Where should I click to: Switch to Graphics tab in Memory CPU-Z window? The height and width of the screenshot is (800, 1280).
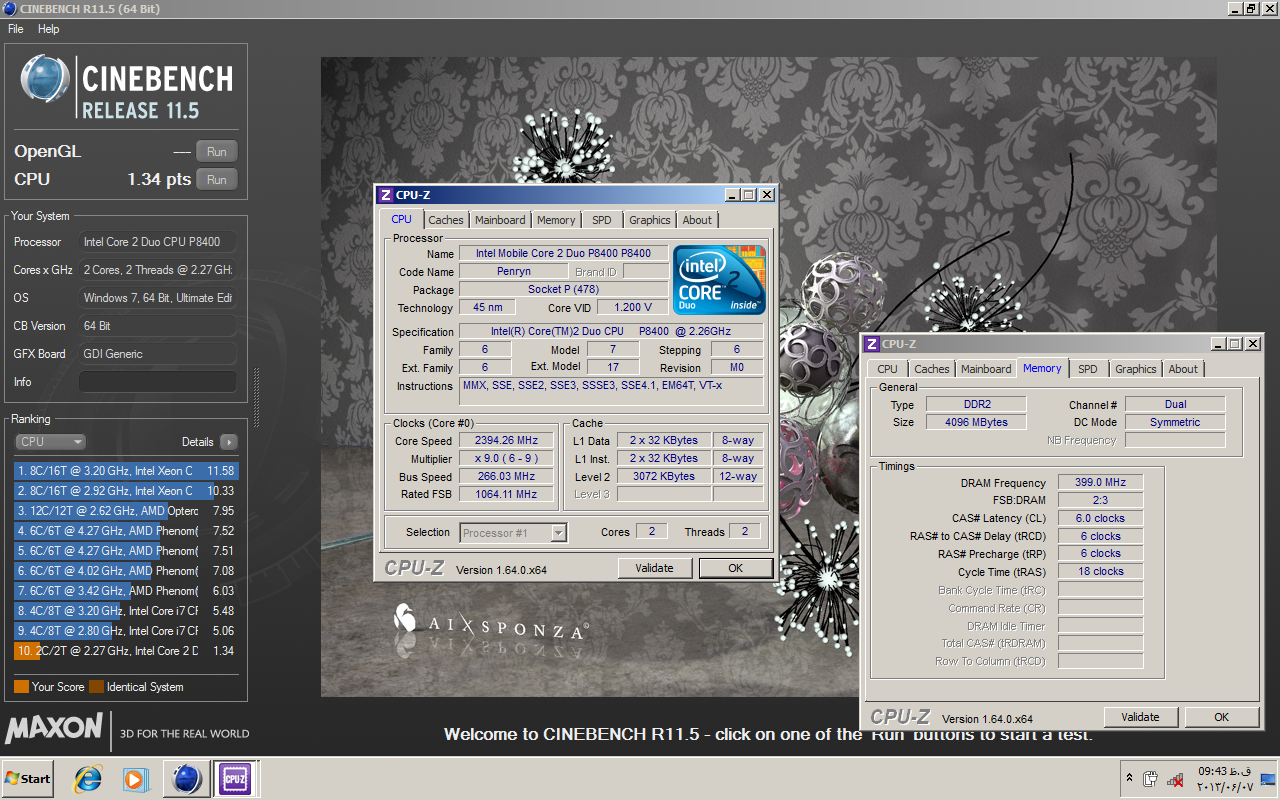pyautogui.click(x=1136, y=369)
